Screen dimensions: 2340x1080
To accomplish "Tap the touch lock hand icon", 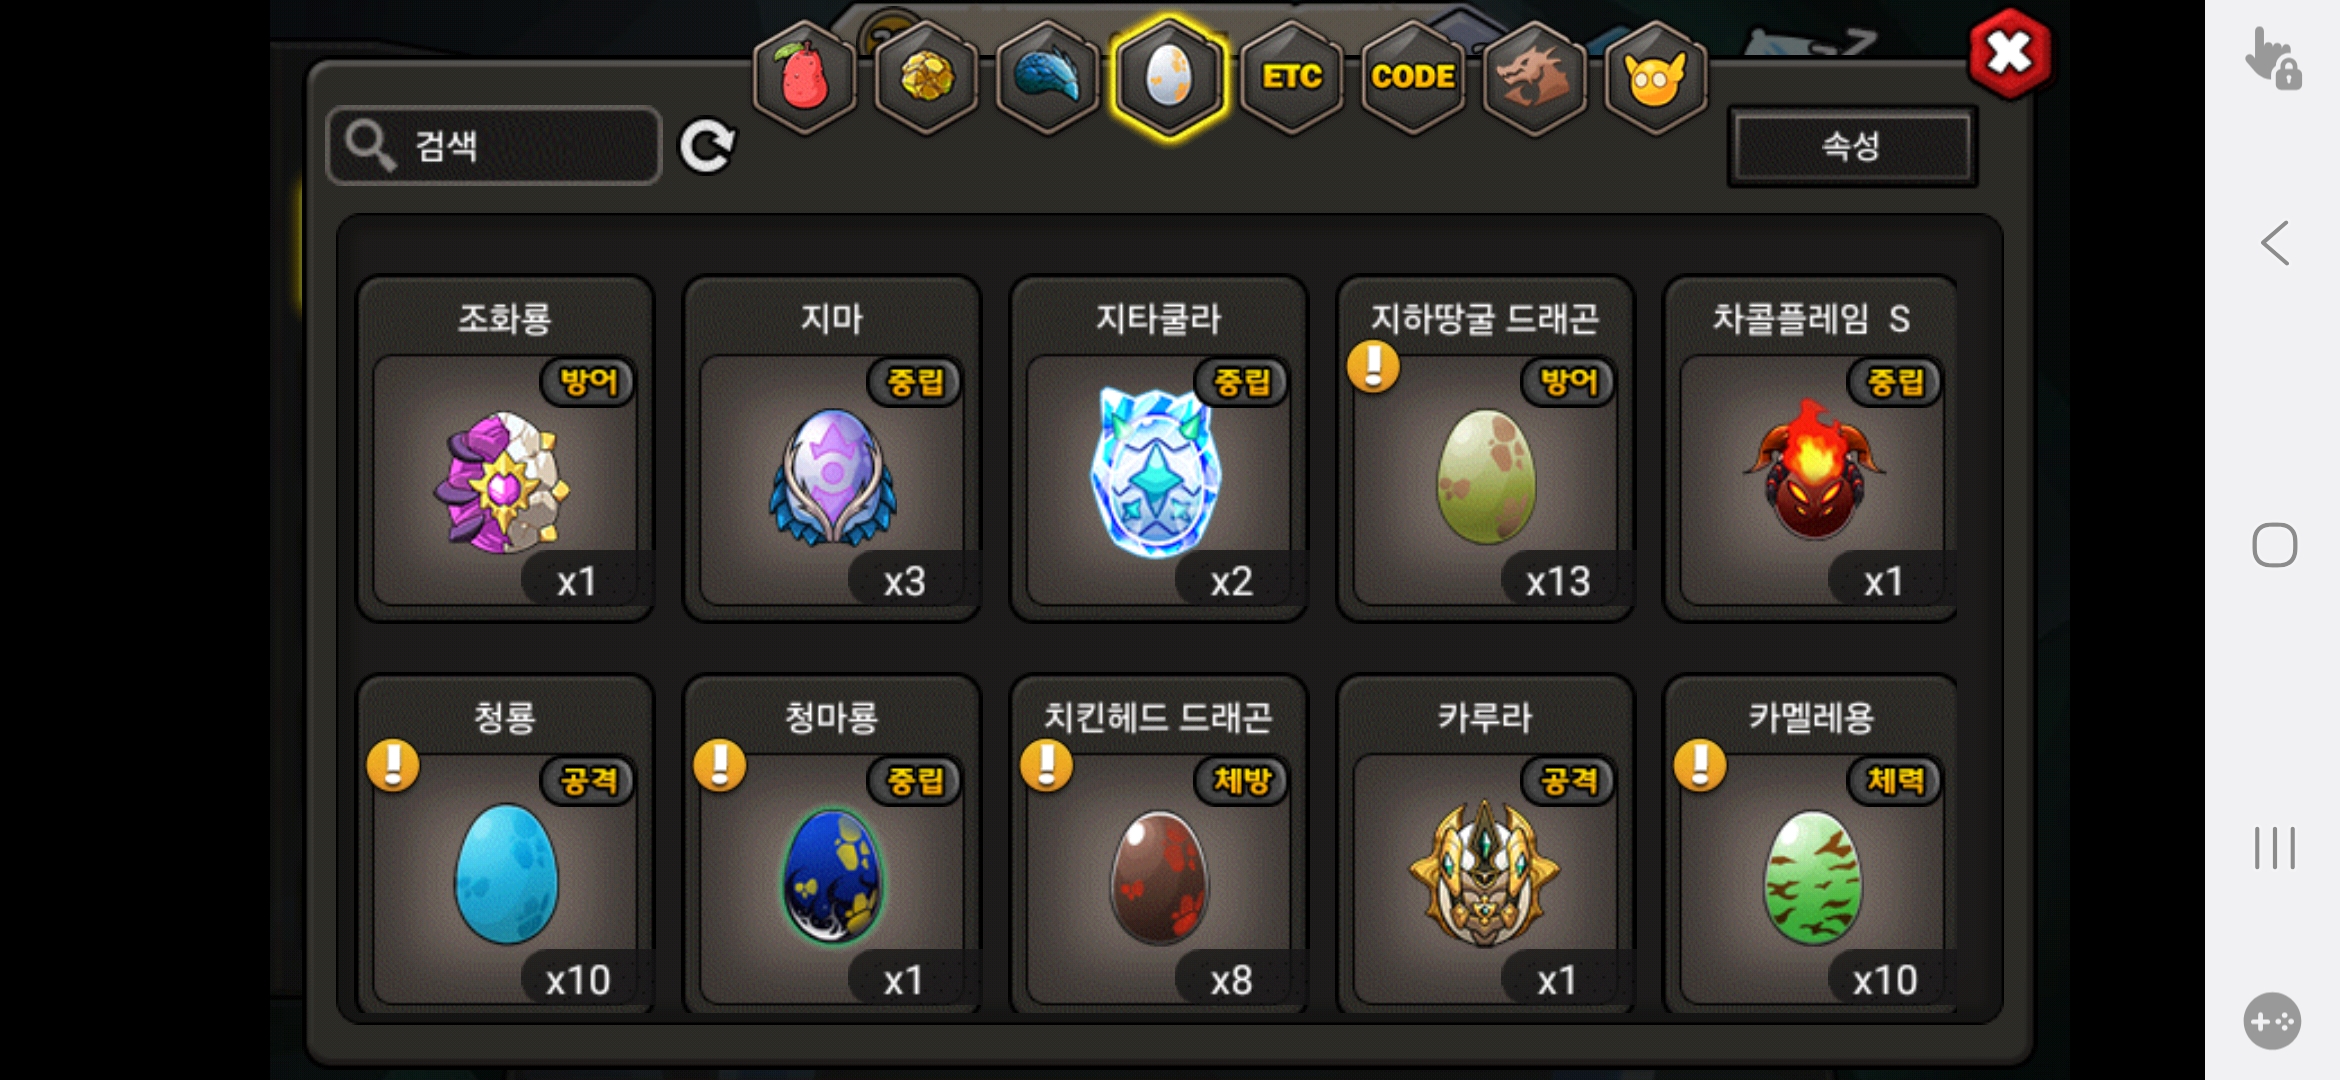I will point(2272,58).
